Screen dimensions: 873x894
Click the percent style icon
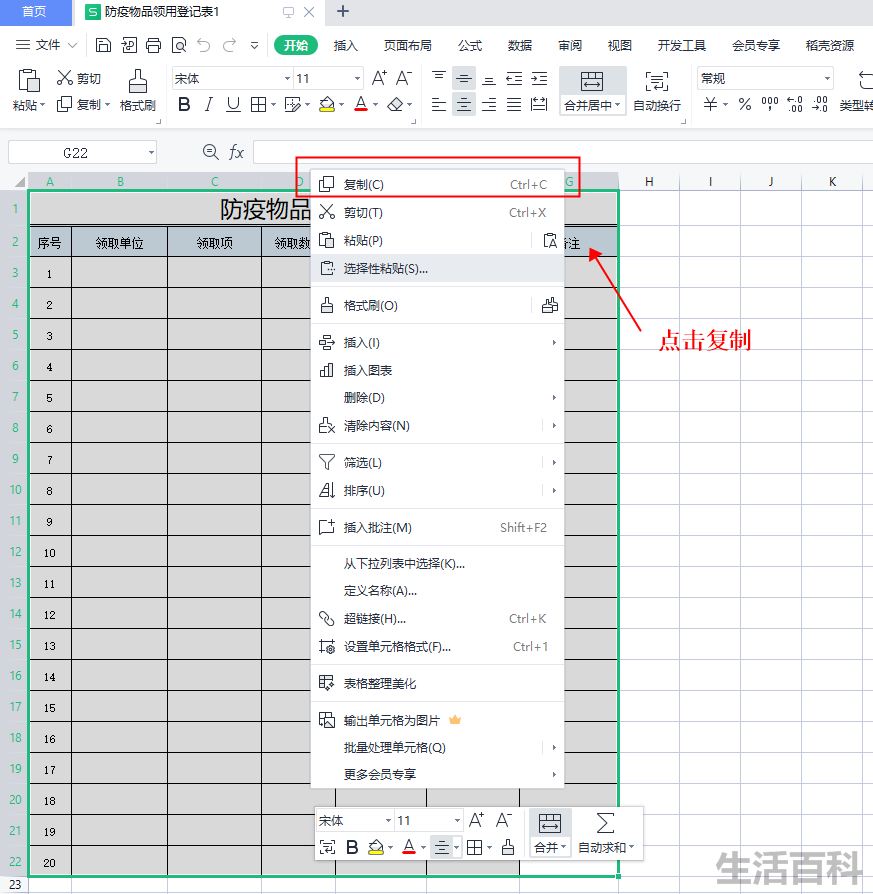[x=744, y=104]
